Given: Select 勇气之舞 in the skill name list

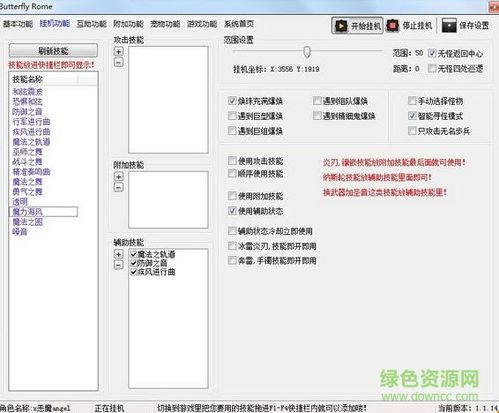Looking at the screenshot, I should (27, 192).
